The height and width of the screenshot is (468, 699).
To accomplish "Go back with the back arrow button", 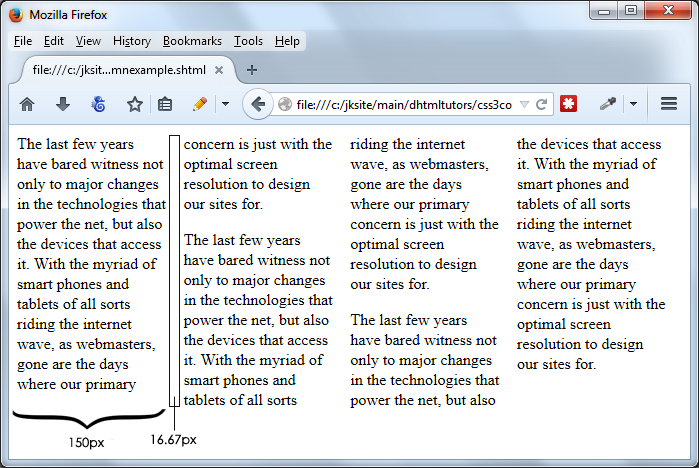I will [257, 104].
